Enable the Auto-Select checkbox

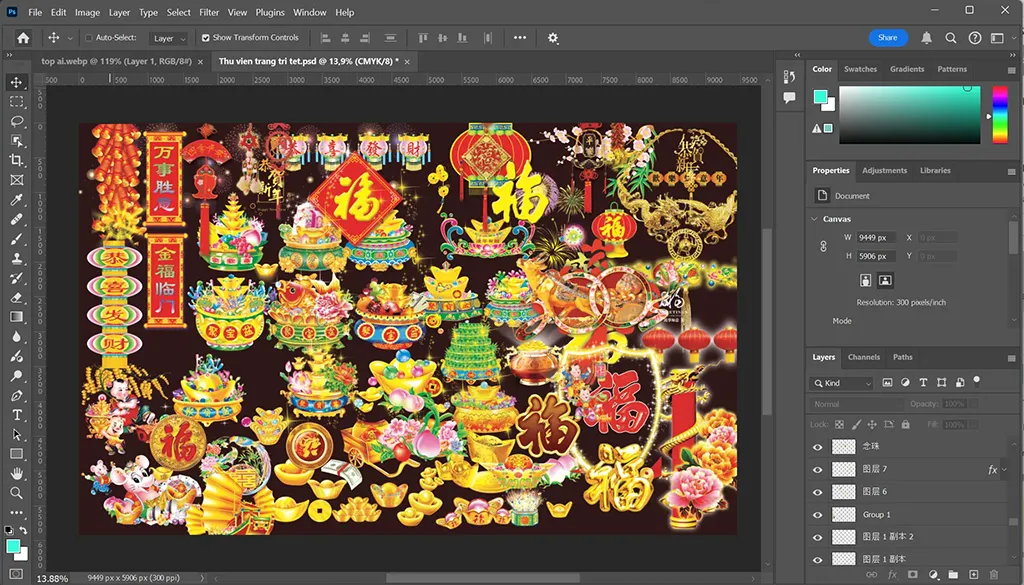(88, 38)
